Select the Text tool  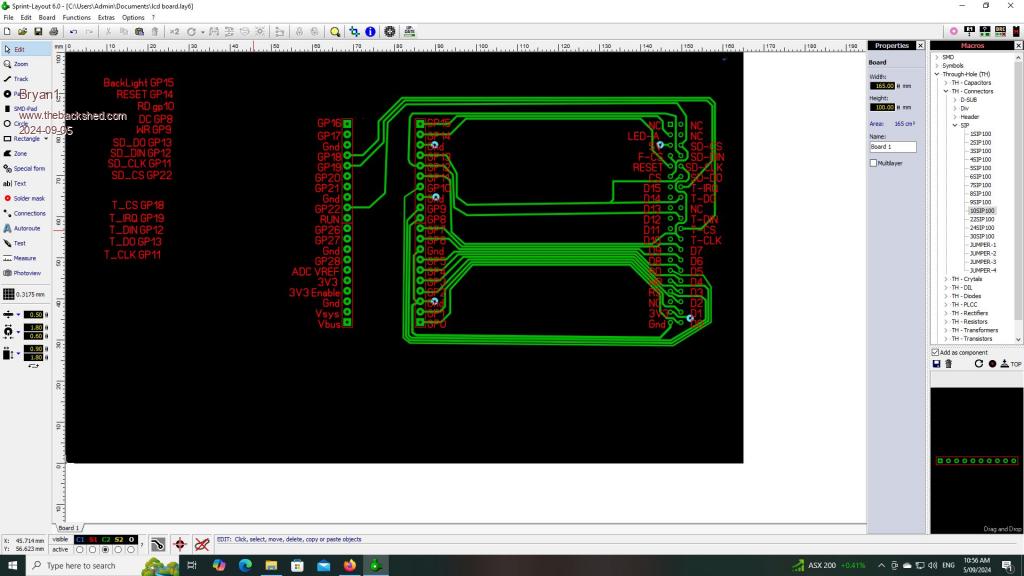click(20, 184)
